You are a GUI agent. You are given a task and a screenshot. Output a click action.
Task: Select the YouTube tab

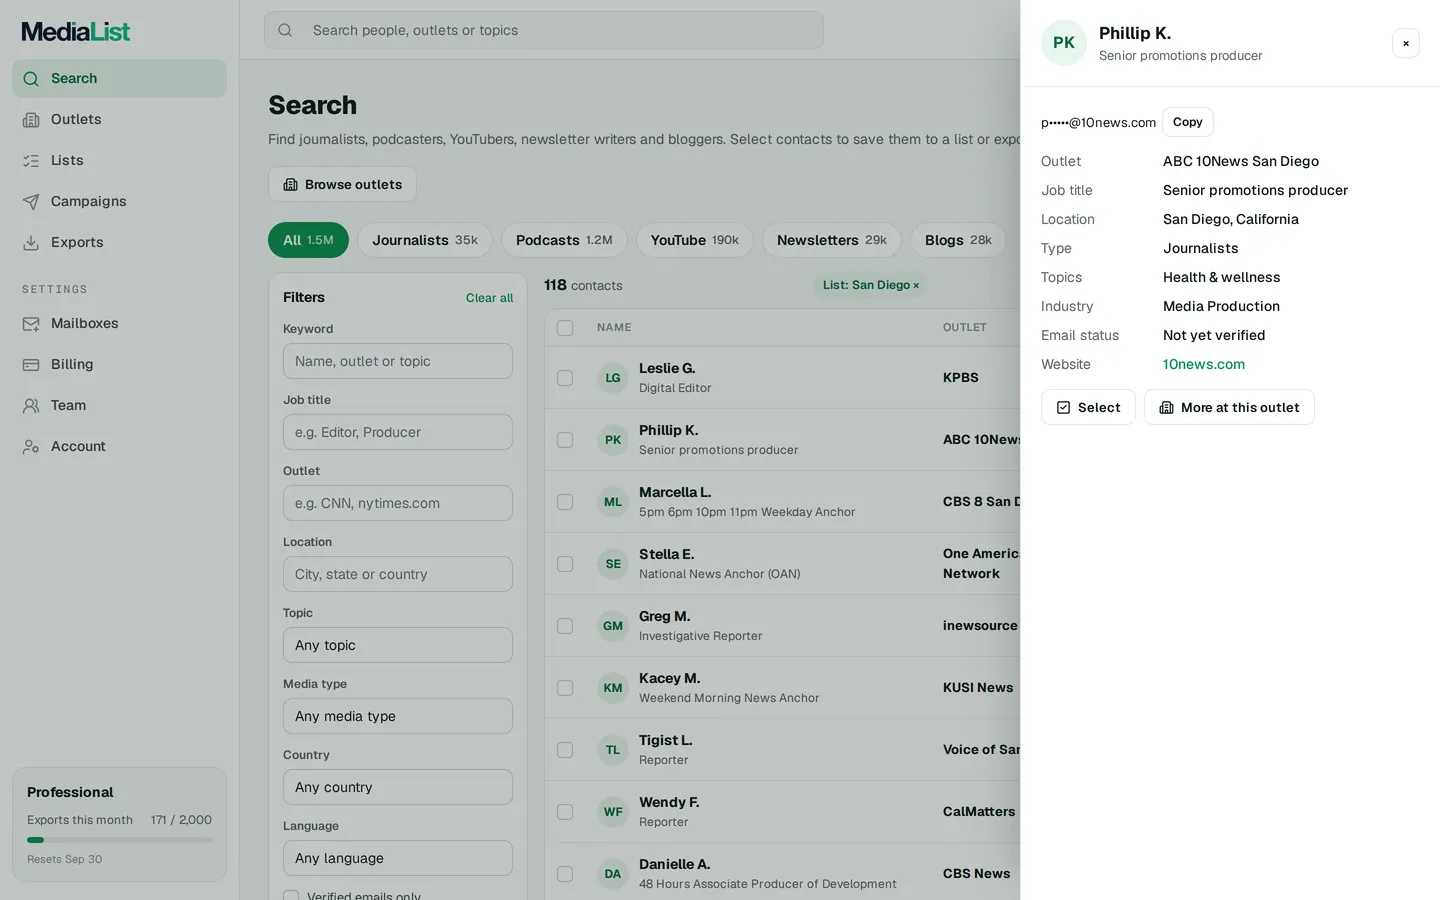[695, 240]
